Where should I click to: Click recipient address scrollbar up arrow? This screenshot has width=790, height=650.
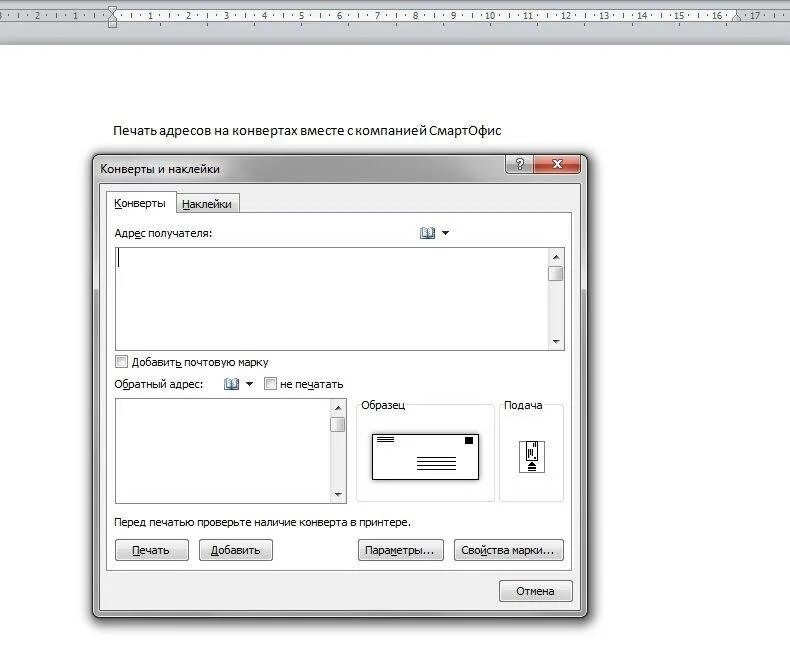point(556,257)
